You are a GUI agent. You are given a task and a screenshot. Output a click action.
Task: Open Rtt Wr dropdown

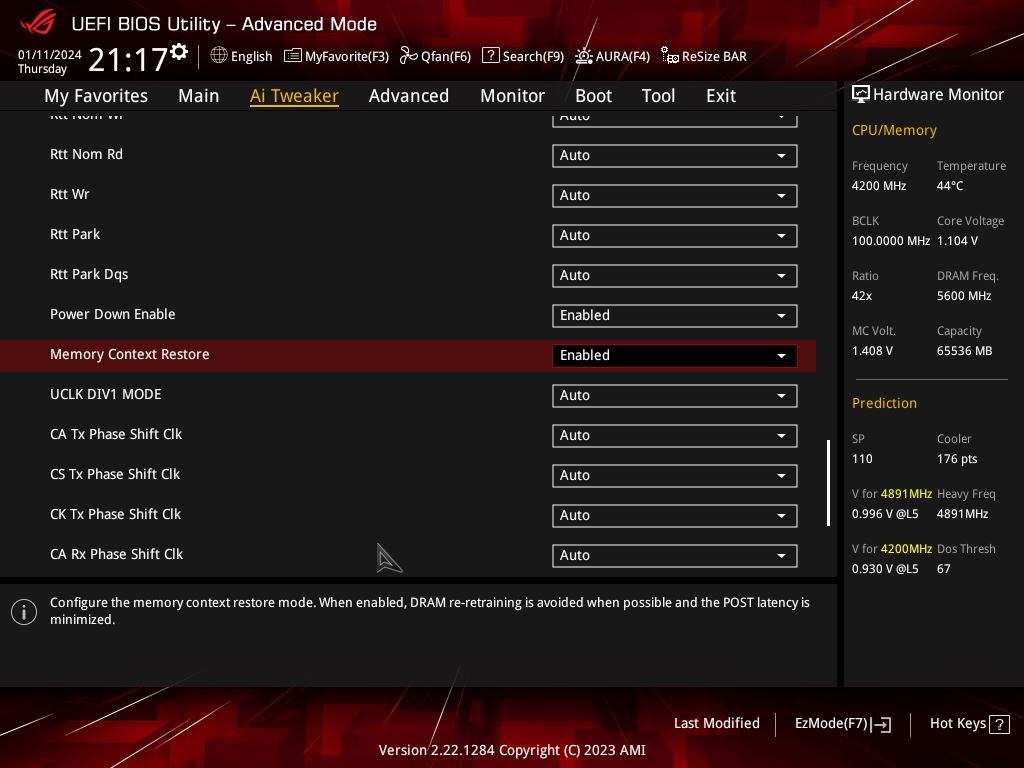coord(674,195)
